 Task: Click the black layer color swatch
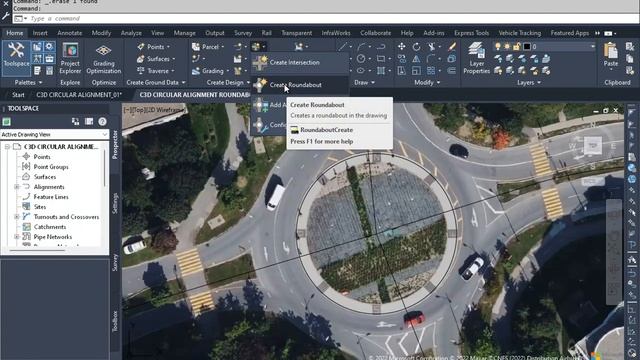[x=527, y=47]
